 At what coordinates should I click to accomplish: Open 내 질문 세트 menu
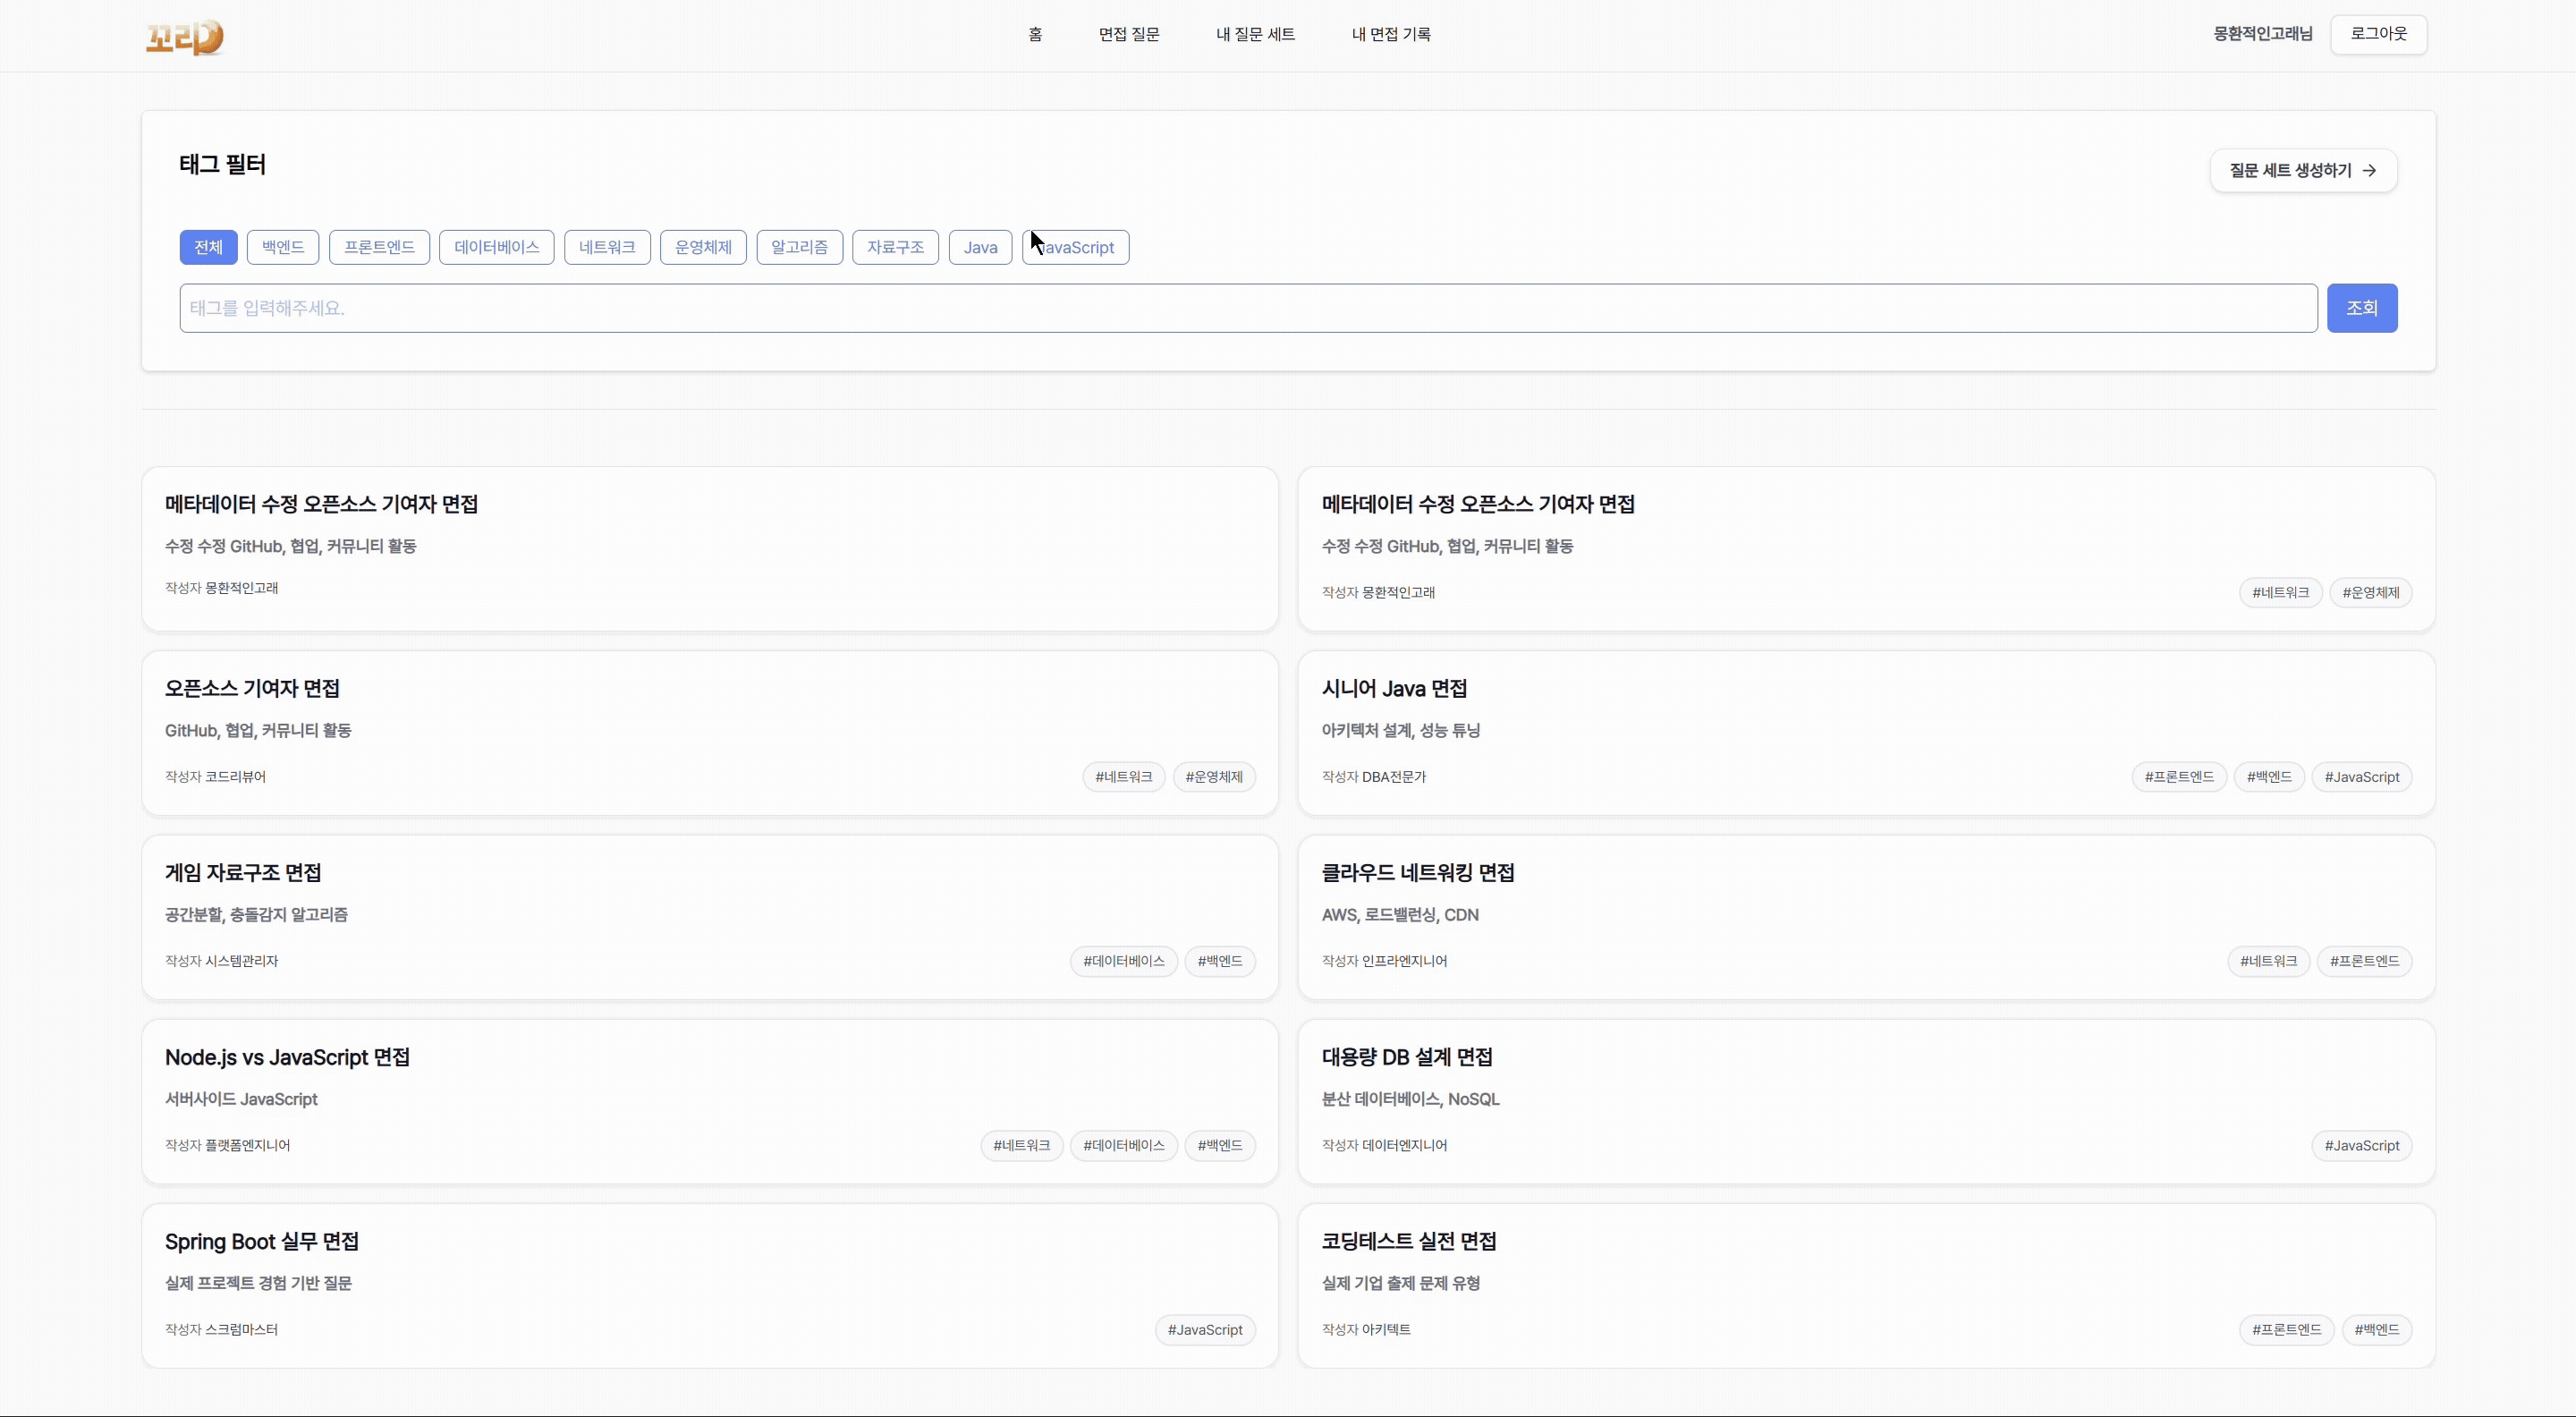tap(1255, 35)
